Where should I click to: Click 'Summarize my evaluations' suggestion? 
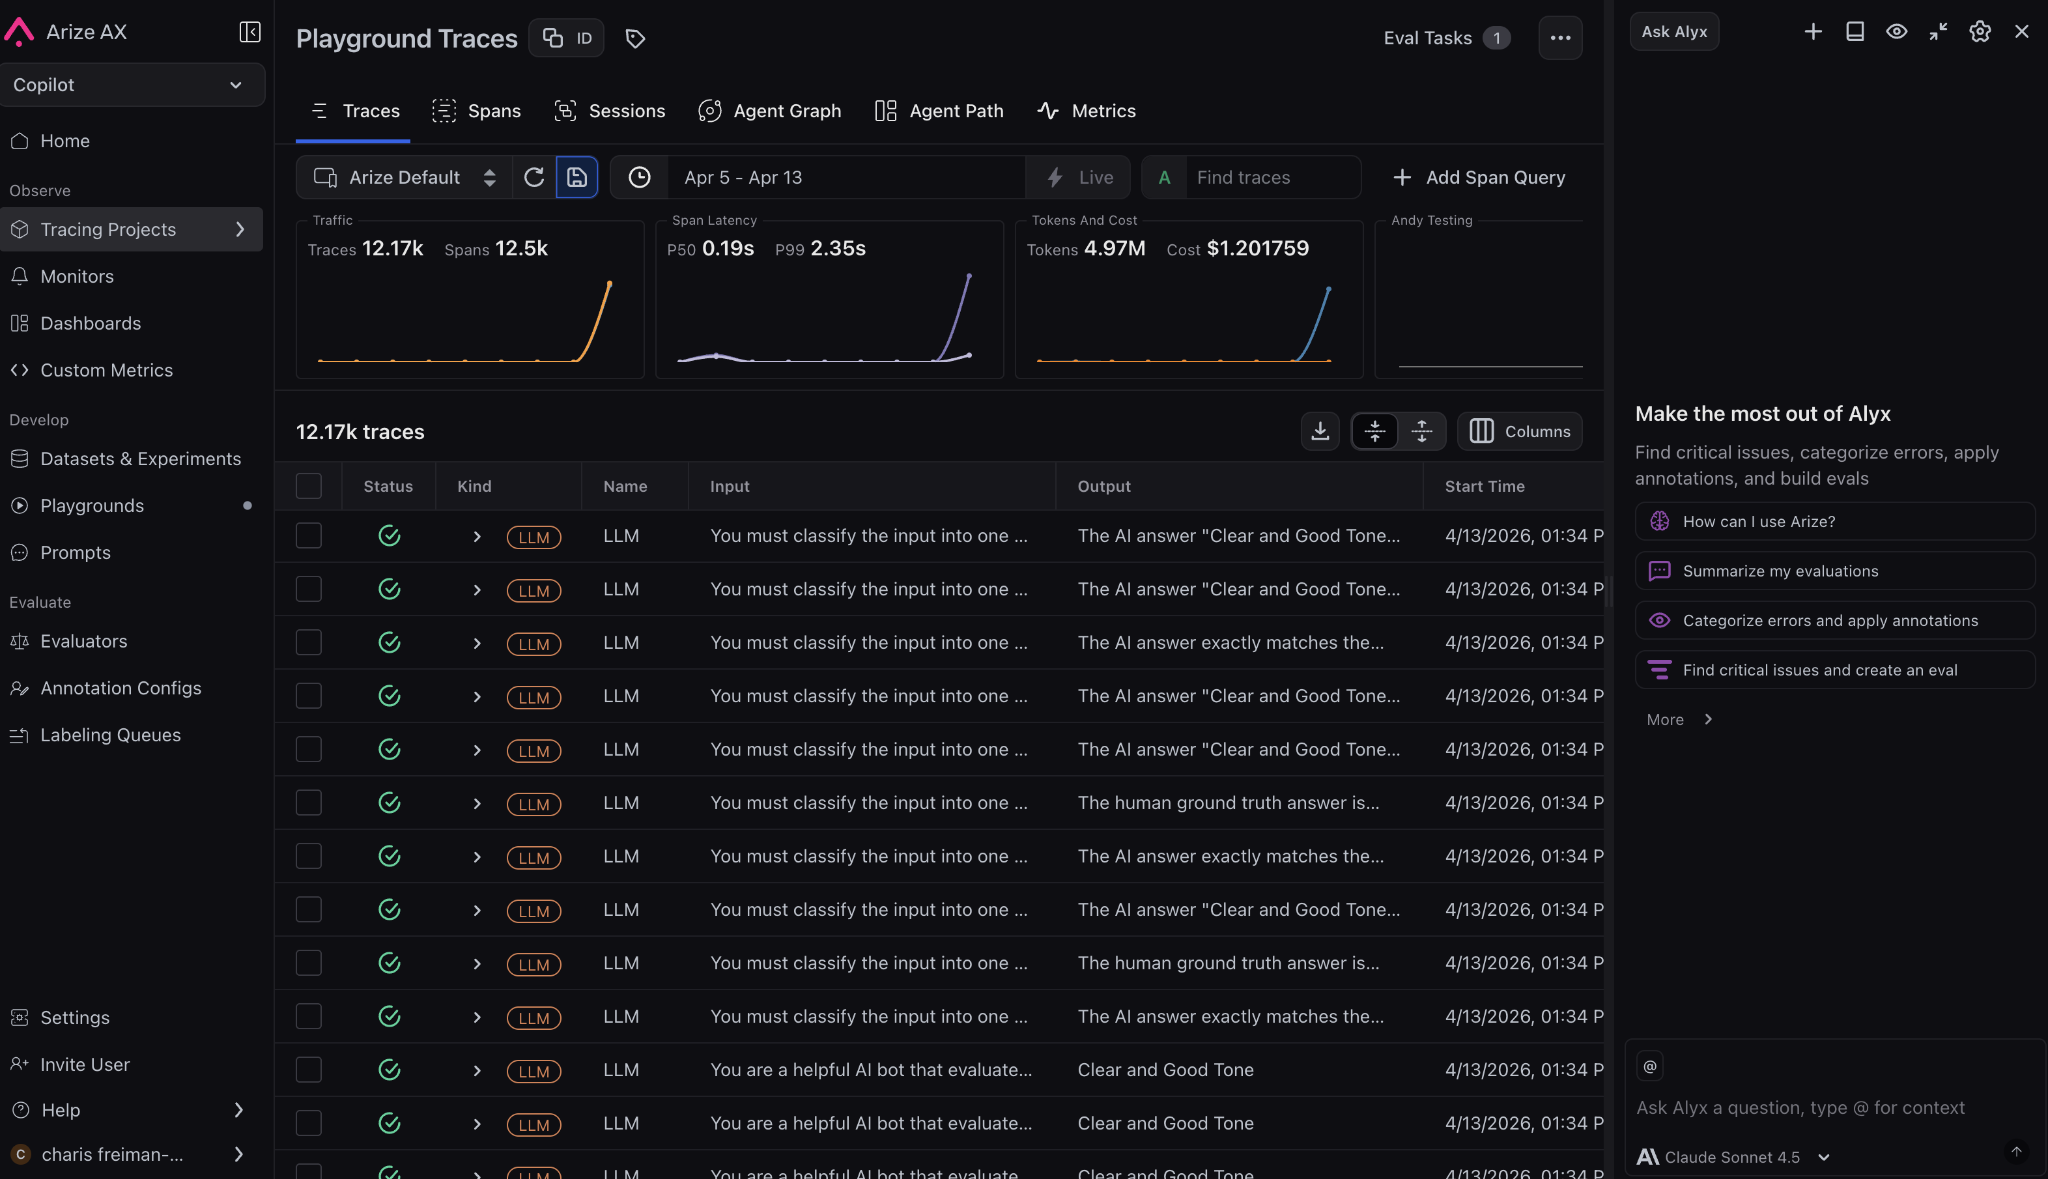[x=1835, y=571]
